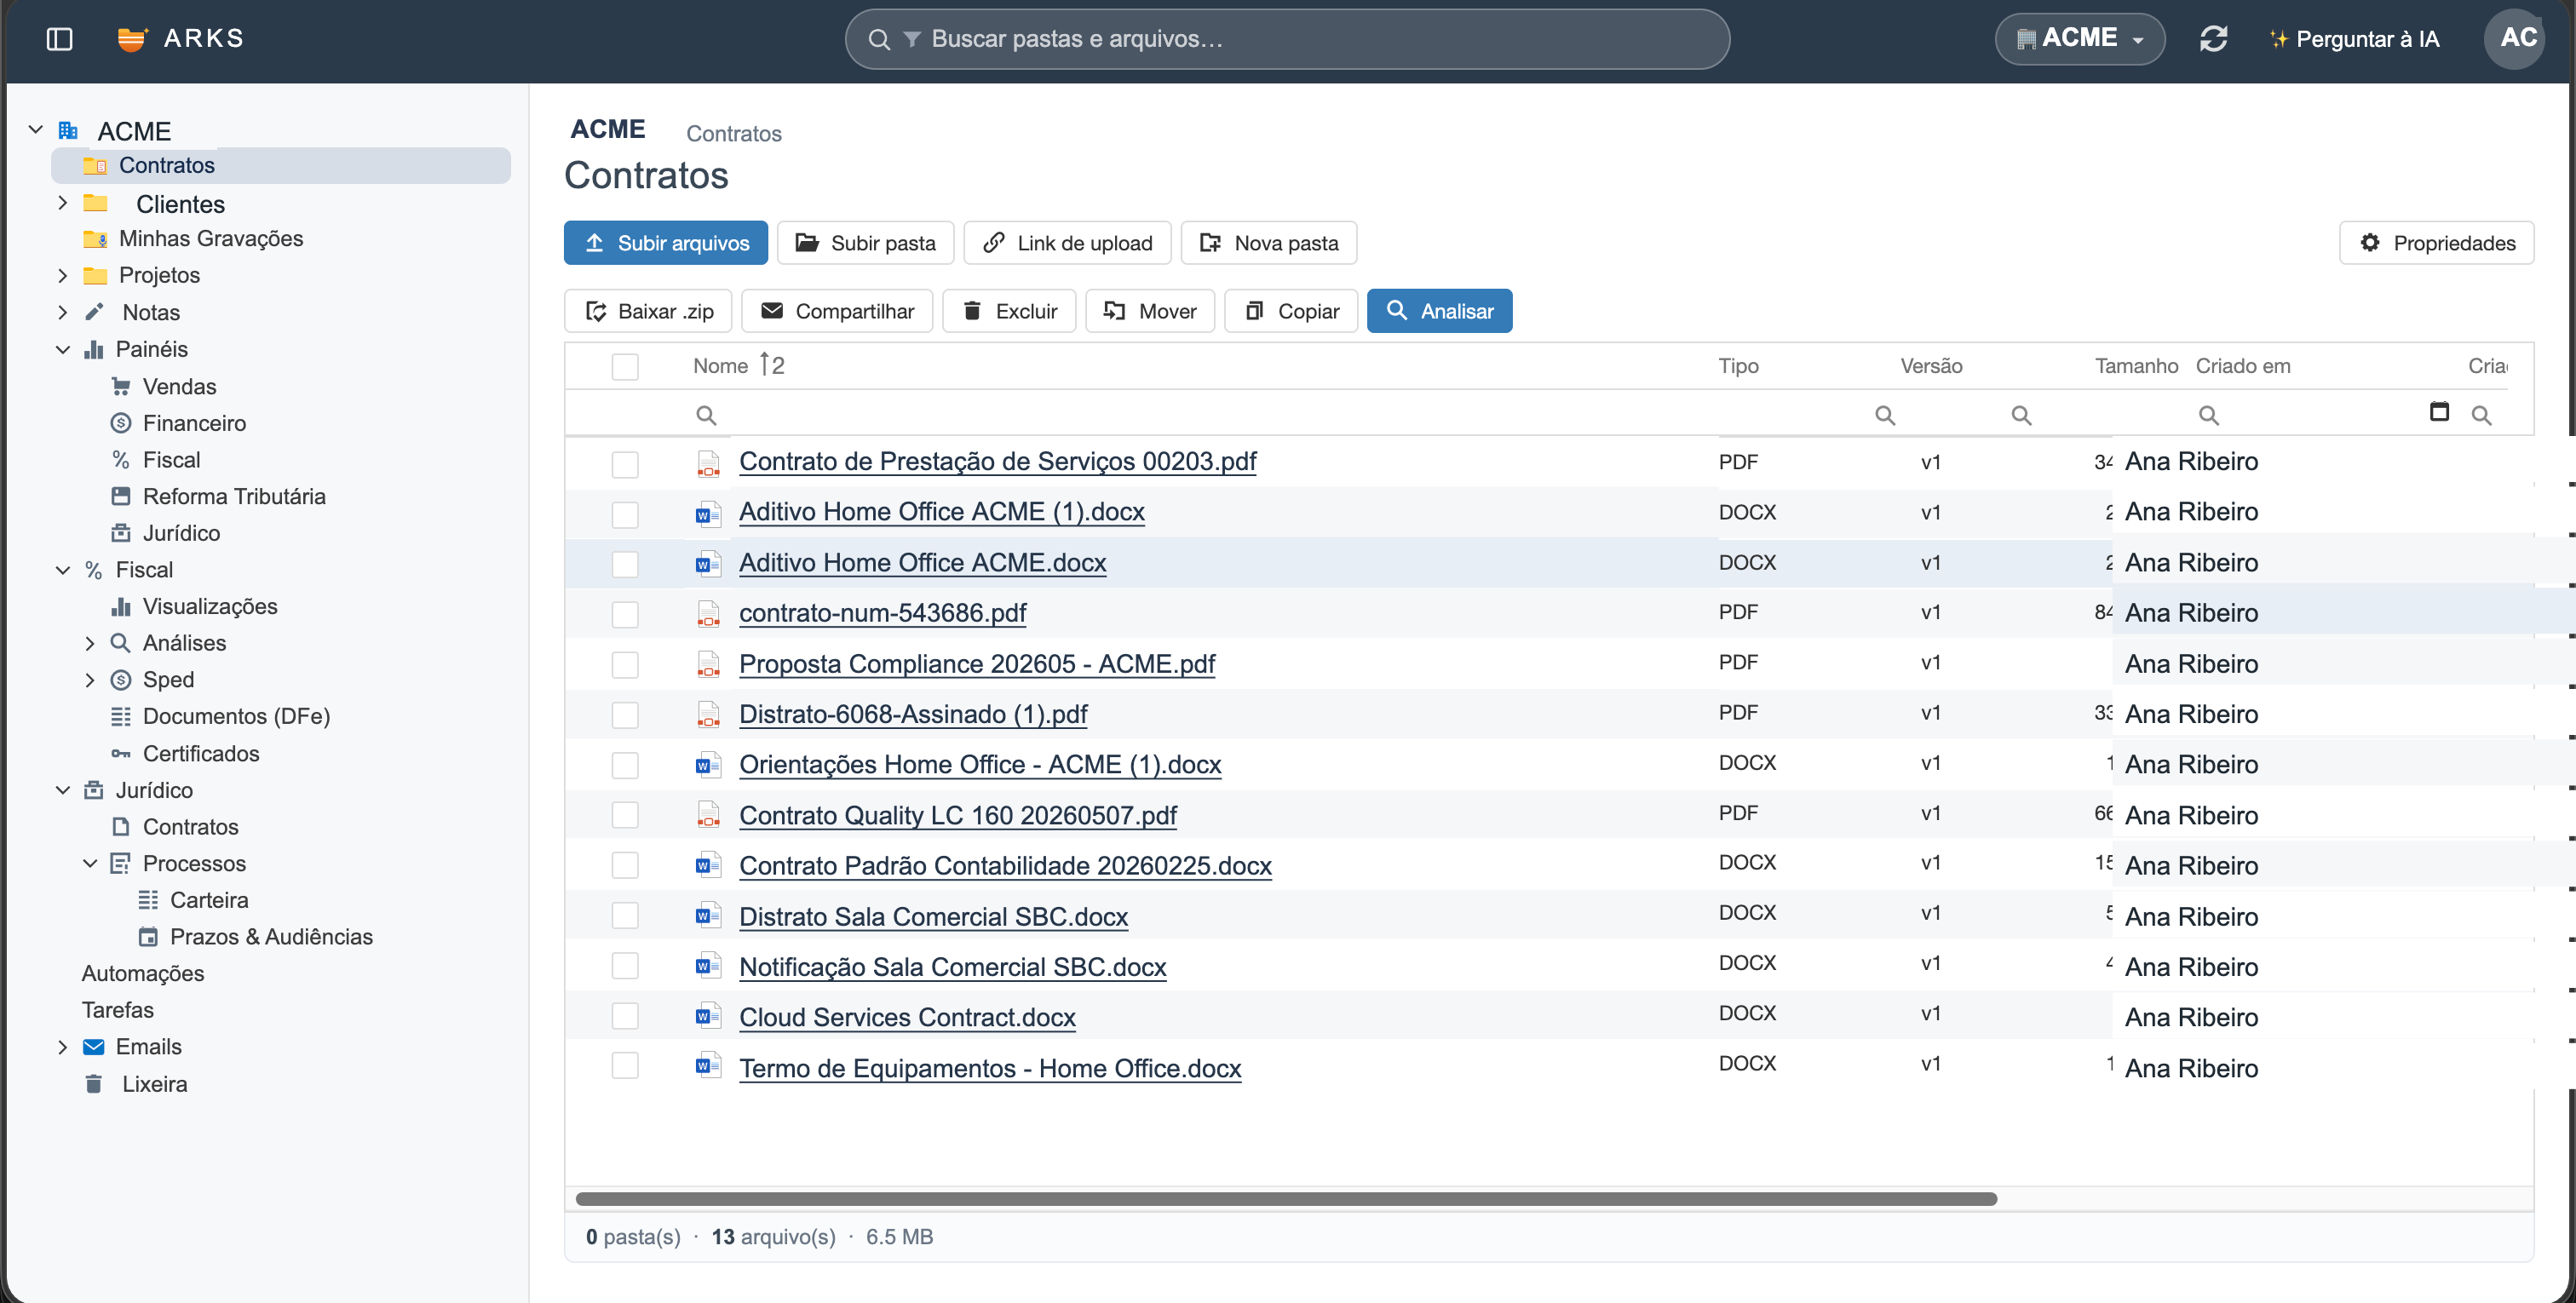Collapse the Painéis section
The height and width of the screenshot is (1303, 2576).
[x=63, y=349]
